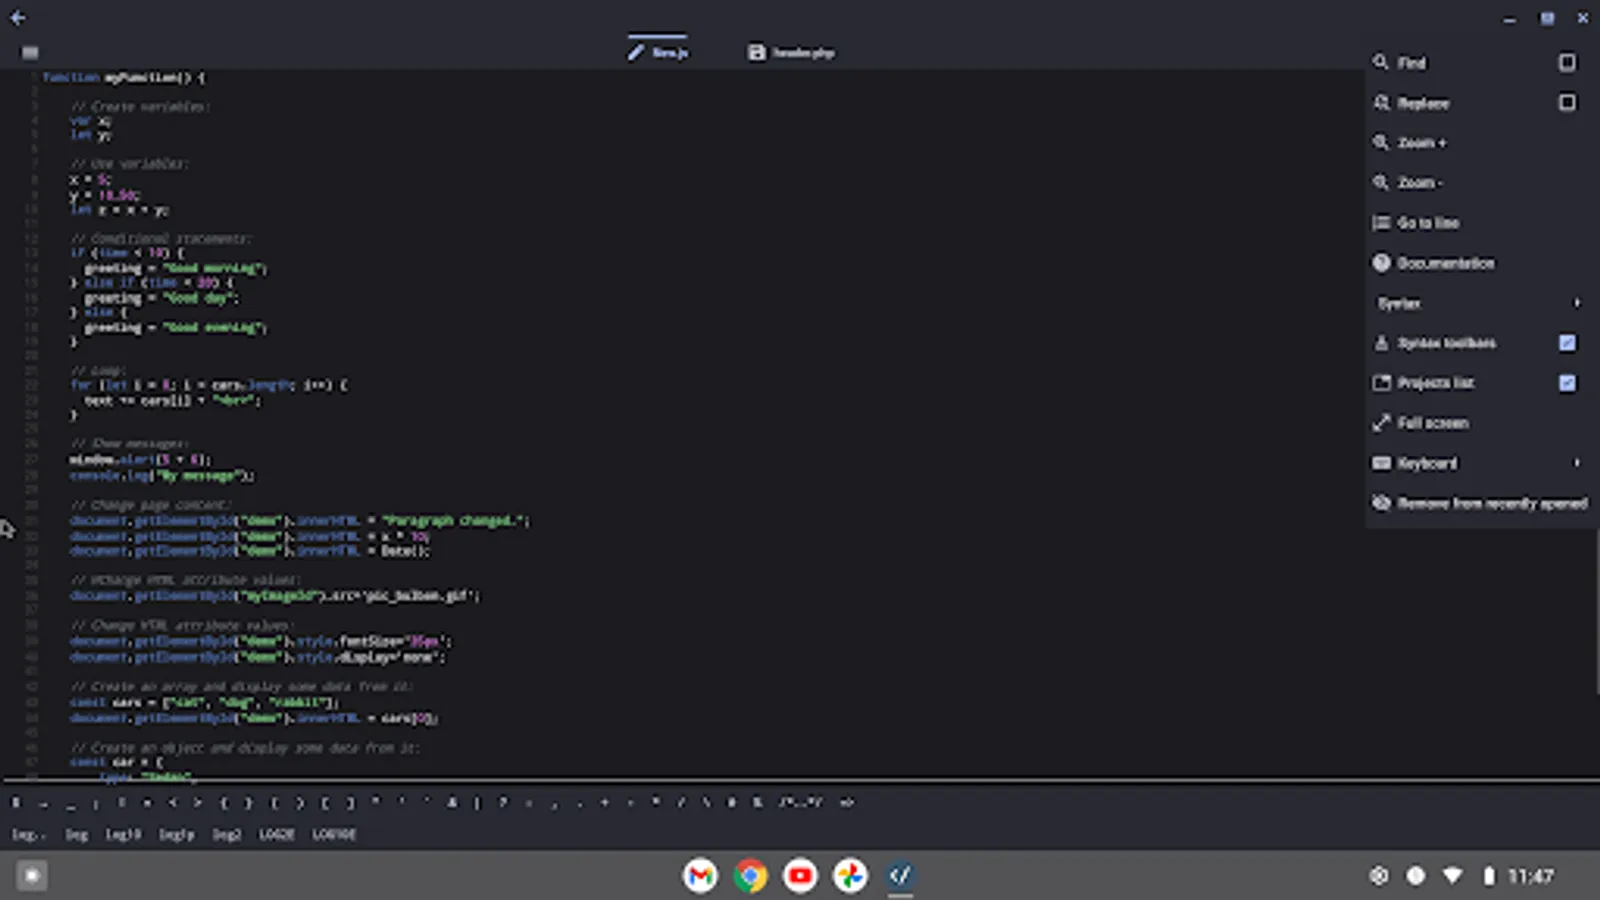Open the Go to line icon
Image resolution: width=1600 pixels, height=900 pixels.
1382,222
